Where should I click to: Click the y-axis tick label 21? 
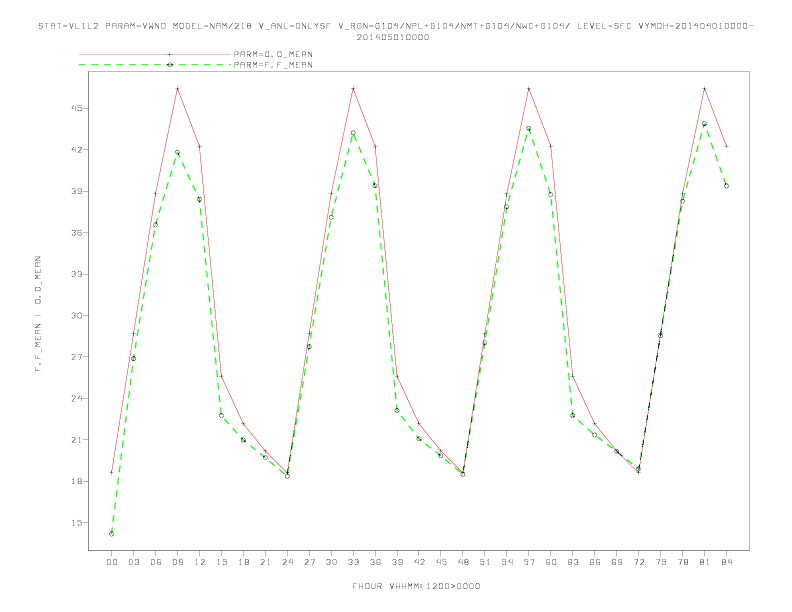tap(77, 439)
